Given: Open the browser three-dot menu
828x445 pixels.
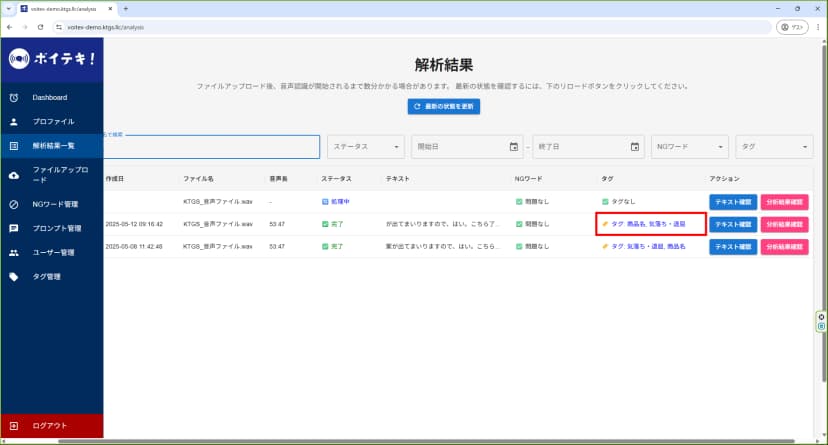Looking at the screenshot, I should tap(818, 27).
